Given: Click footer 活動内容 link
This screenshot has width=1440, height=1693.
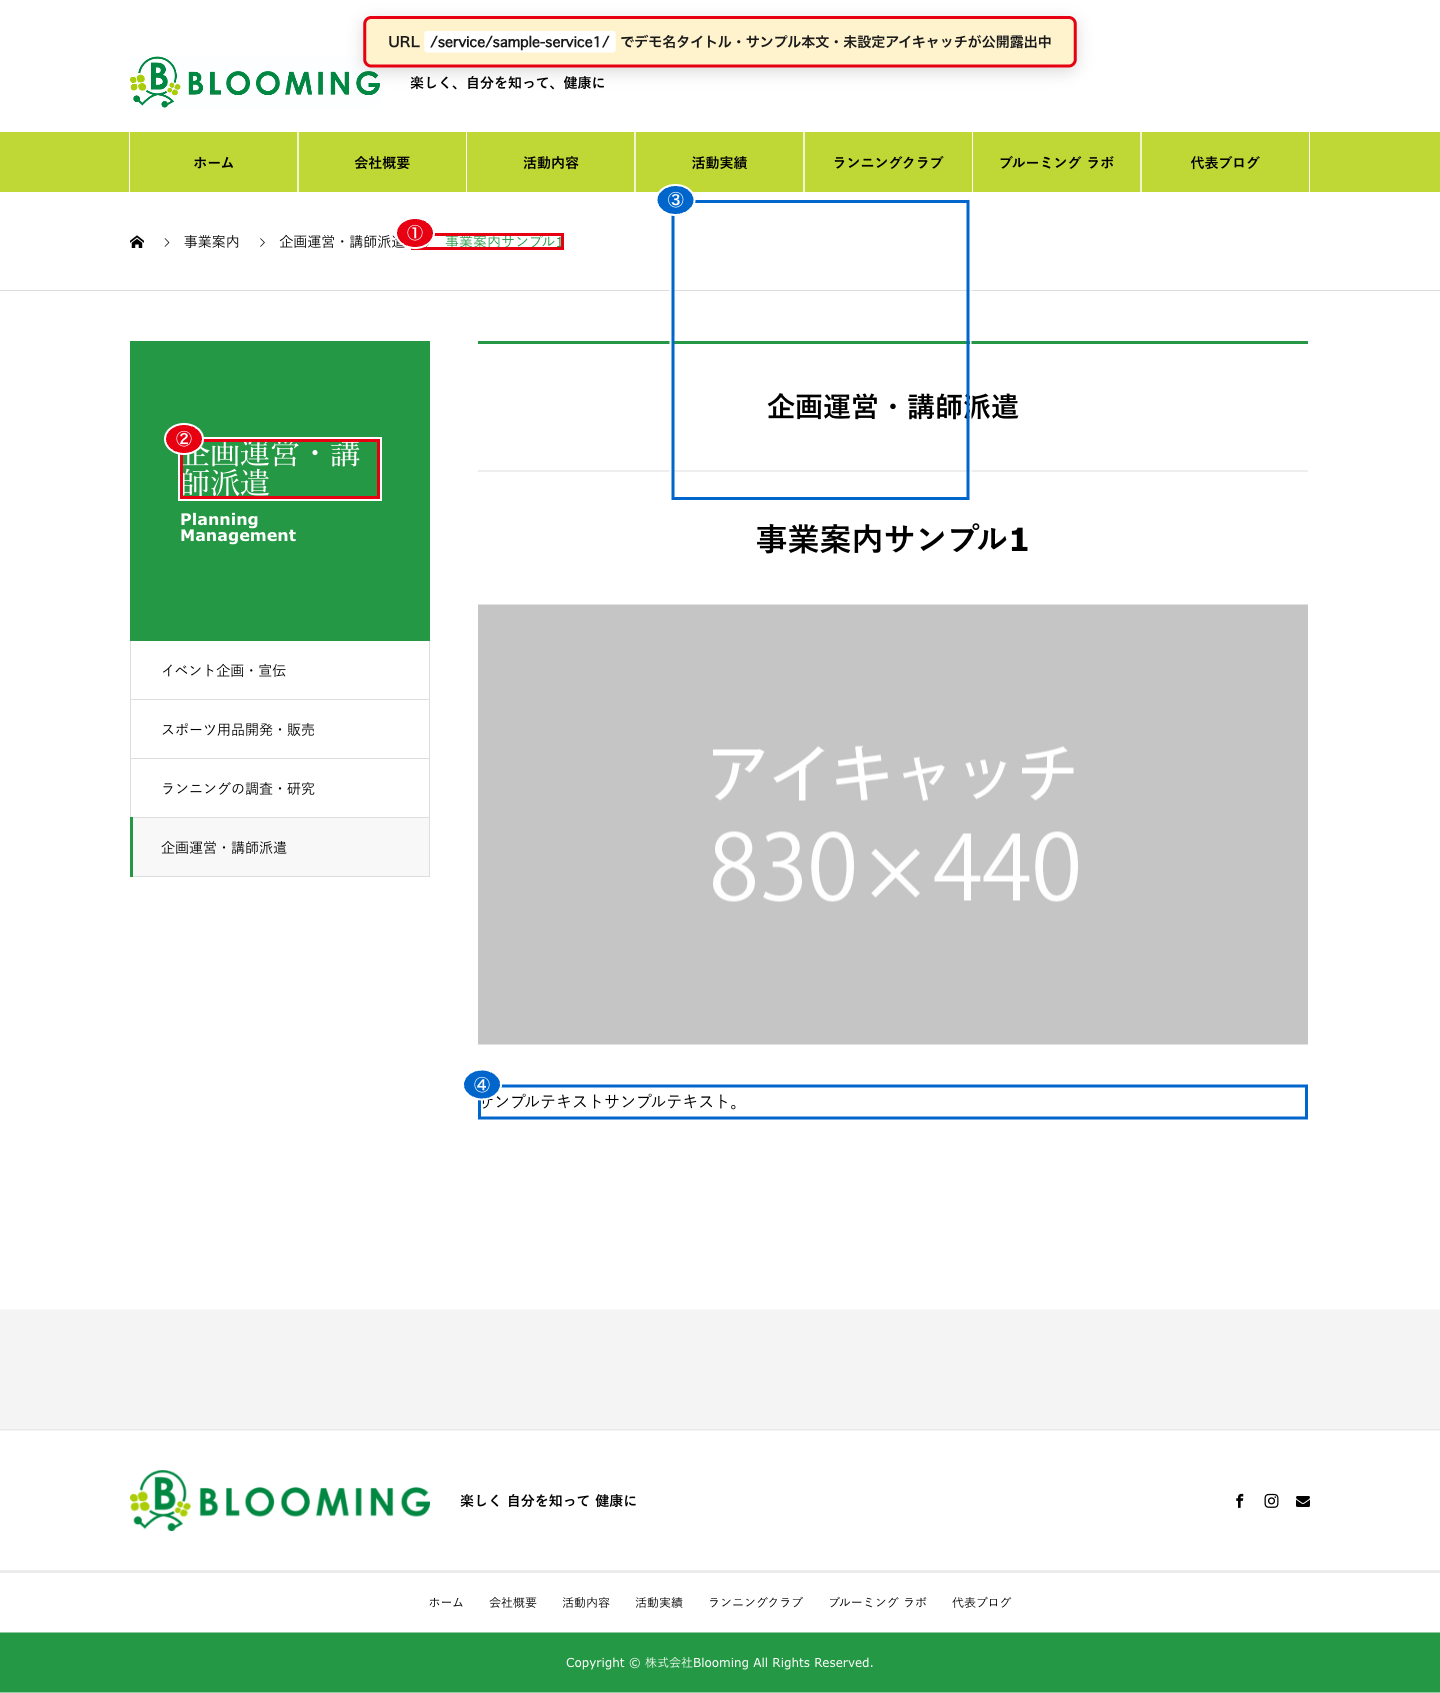Looking at the screenshot, I should (586, 1602).
